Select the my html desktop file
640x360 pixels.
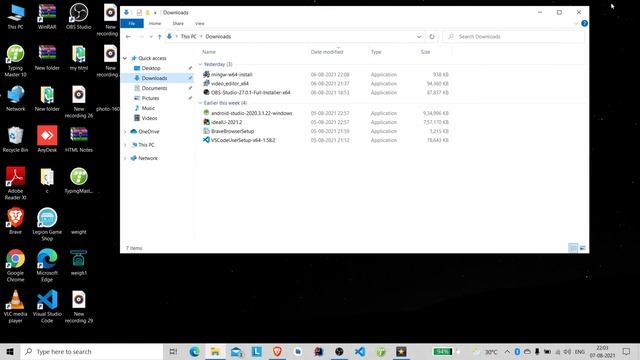(78, 58)
